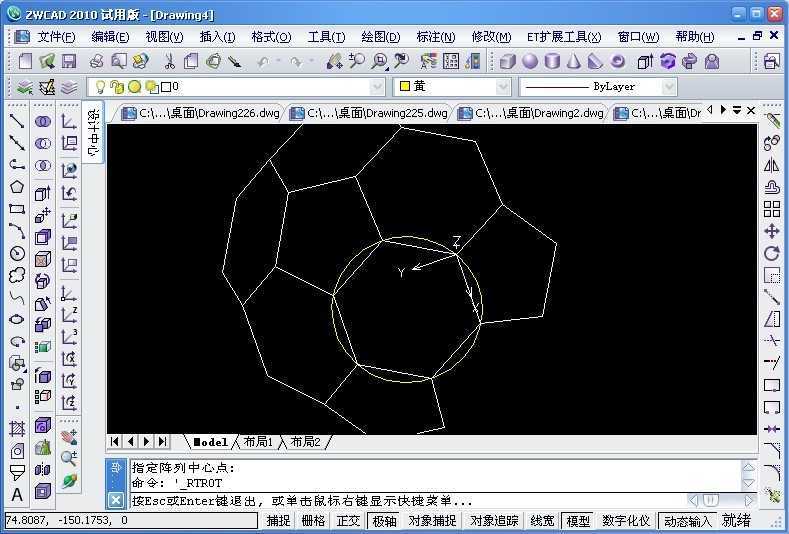Toggle 栅格 grid display
789x534 pixels.
pos(313,520)
